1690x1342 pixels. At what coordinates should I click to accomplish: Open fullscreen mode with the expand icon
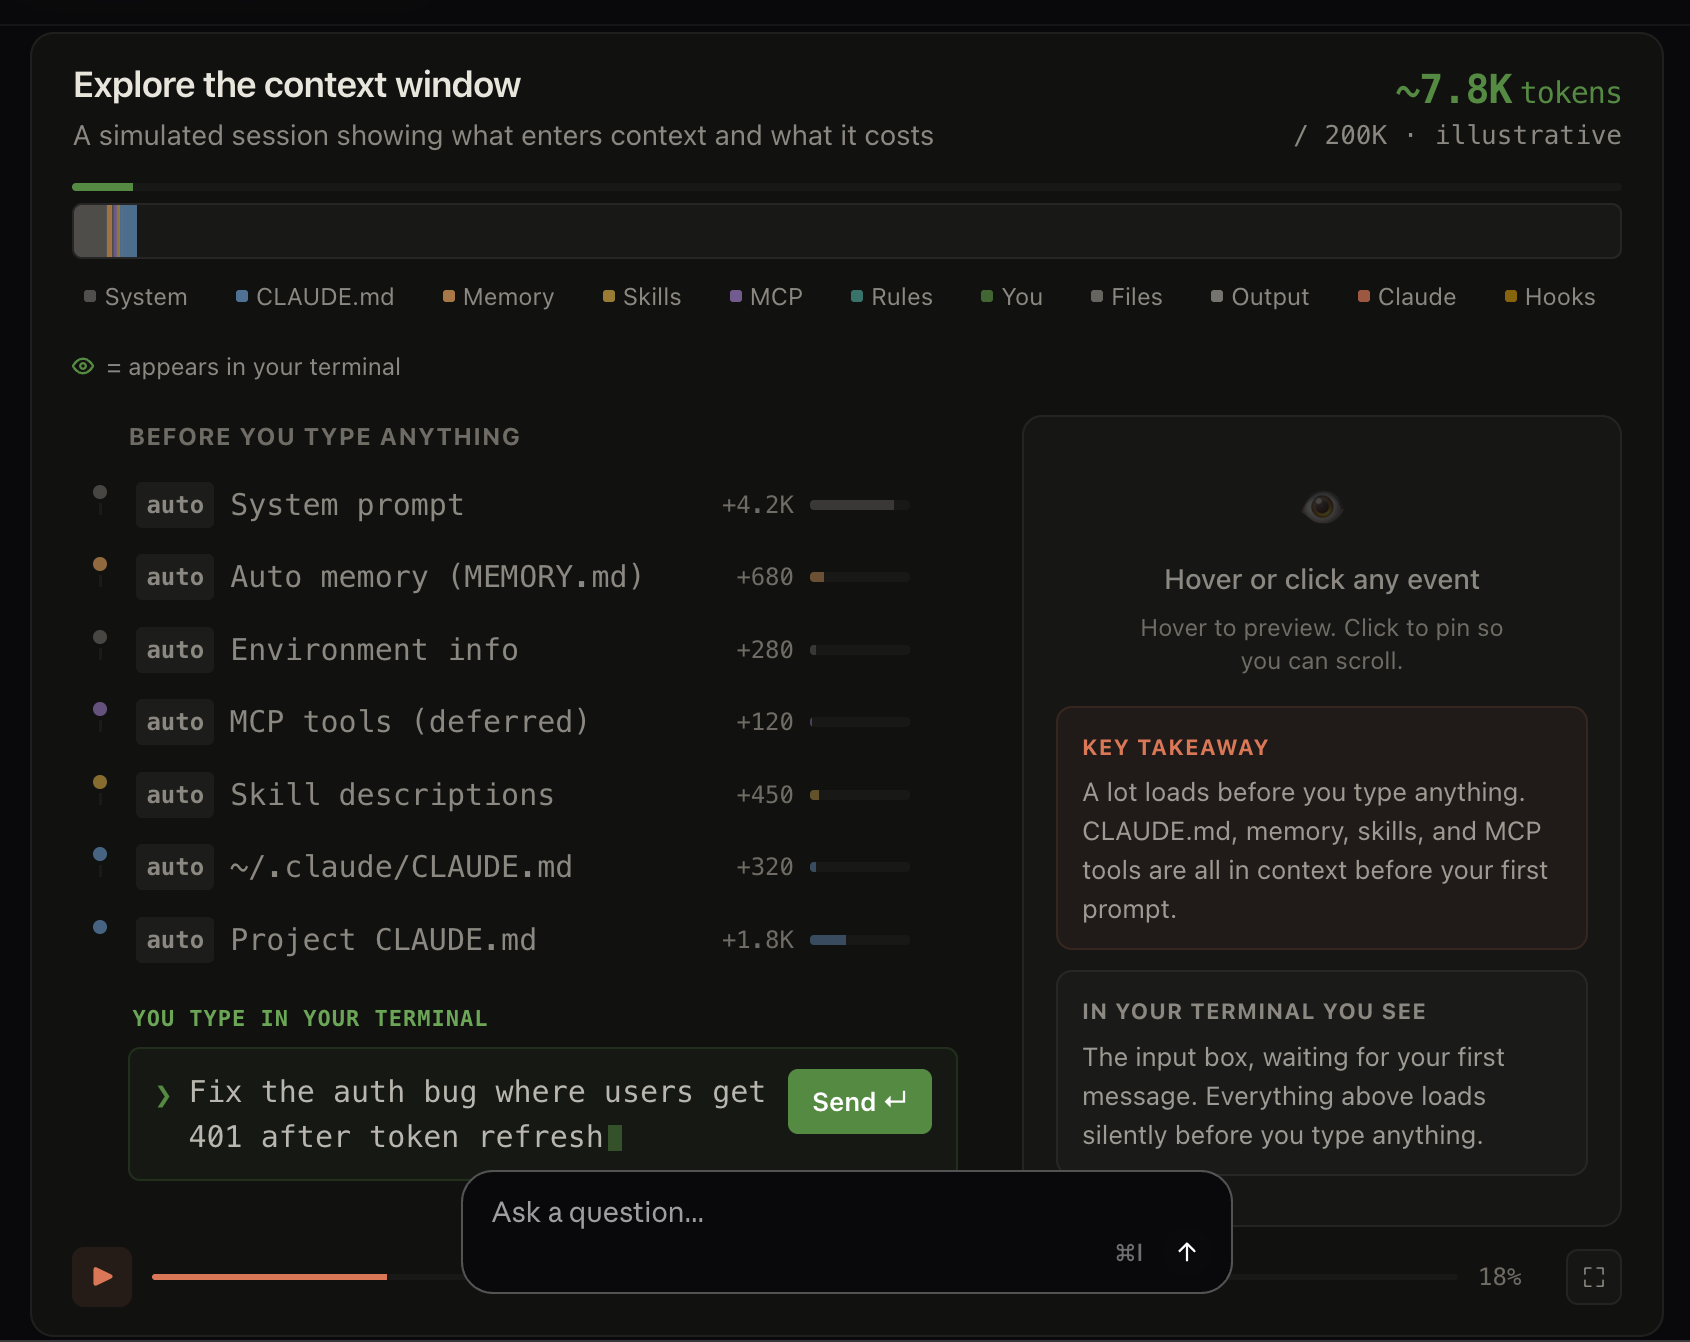pyautogui.click(x=1593, y=1277)
